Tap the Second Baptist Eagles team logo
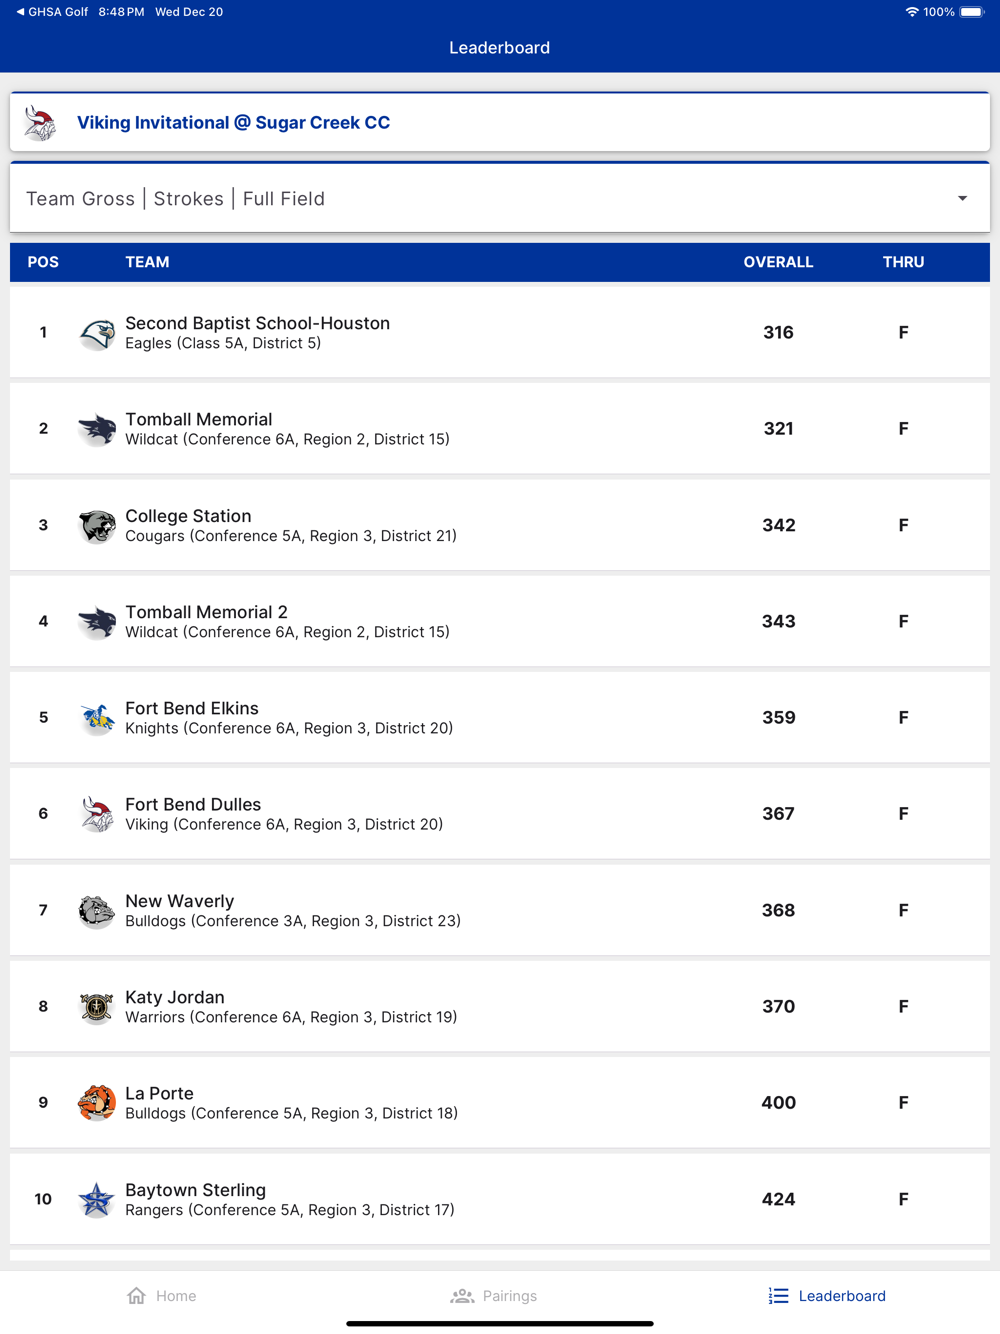 pyautogui.click(x=97, y=333)
